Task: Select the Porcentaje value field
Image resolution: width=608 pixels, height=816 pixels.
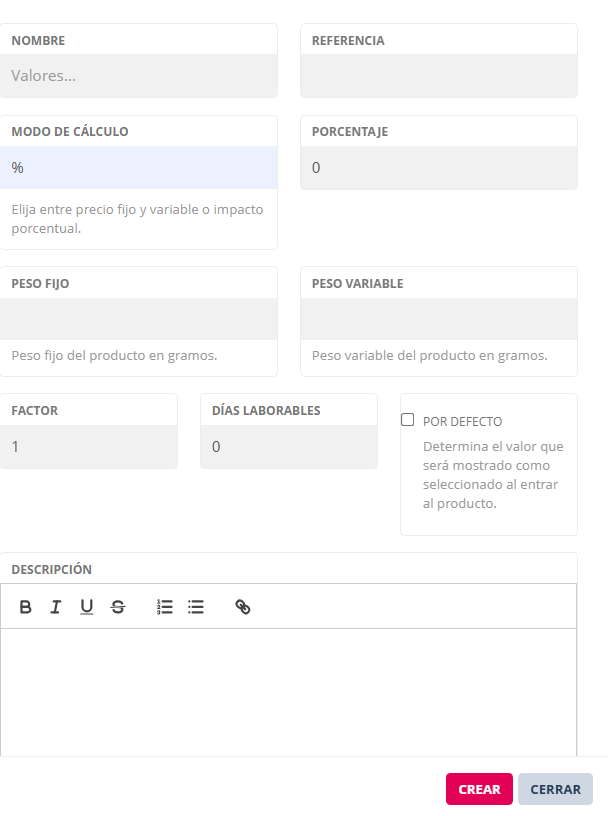Action: 438,168
